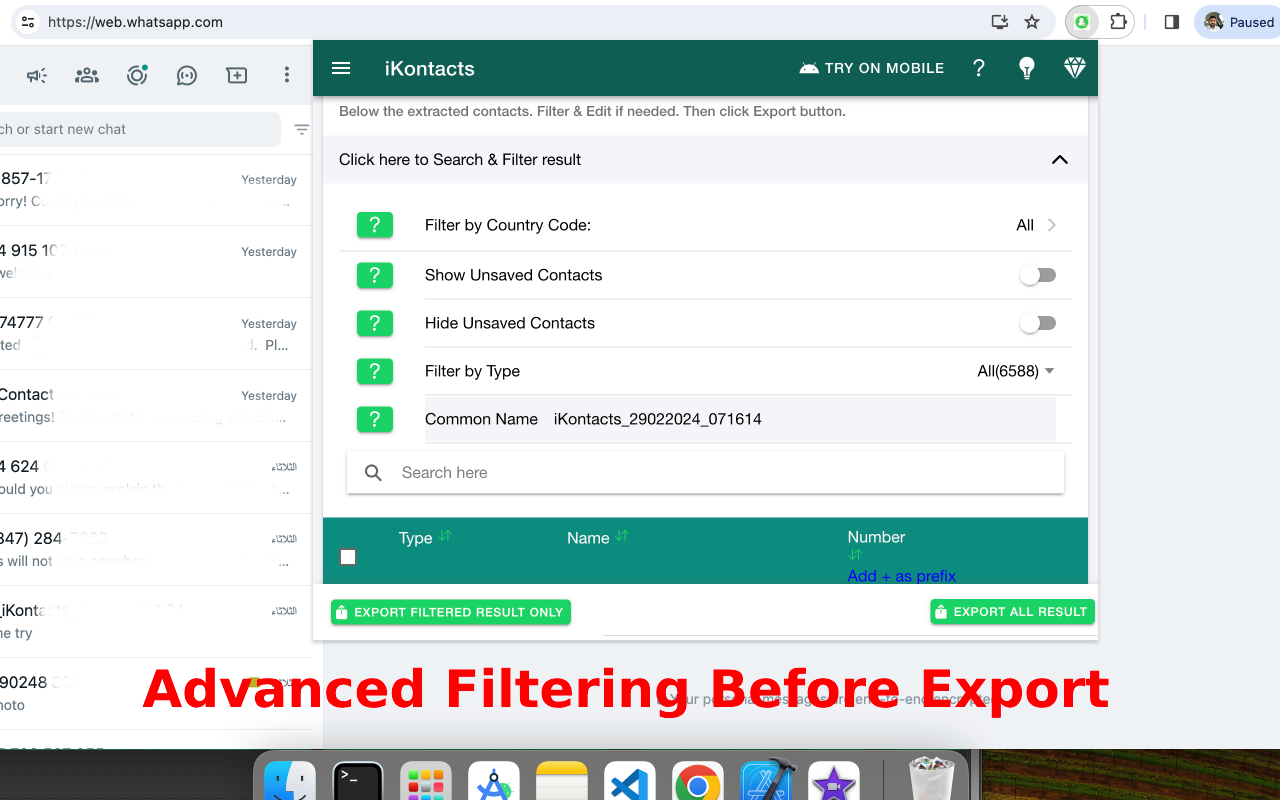Open the Communities icon in WhatsApp sidebar
The height and width of the screenshot is (800, 1280).
point(86,74)
